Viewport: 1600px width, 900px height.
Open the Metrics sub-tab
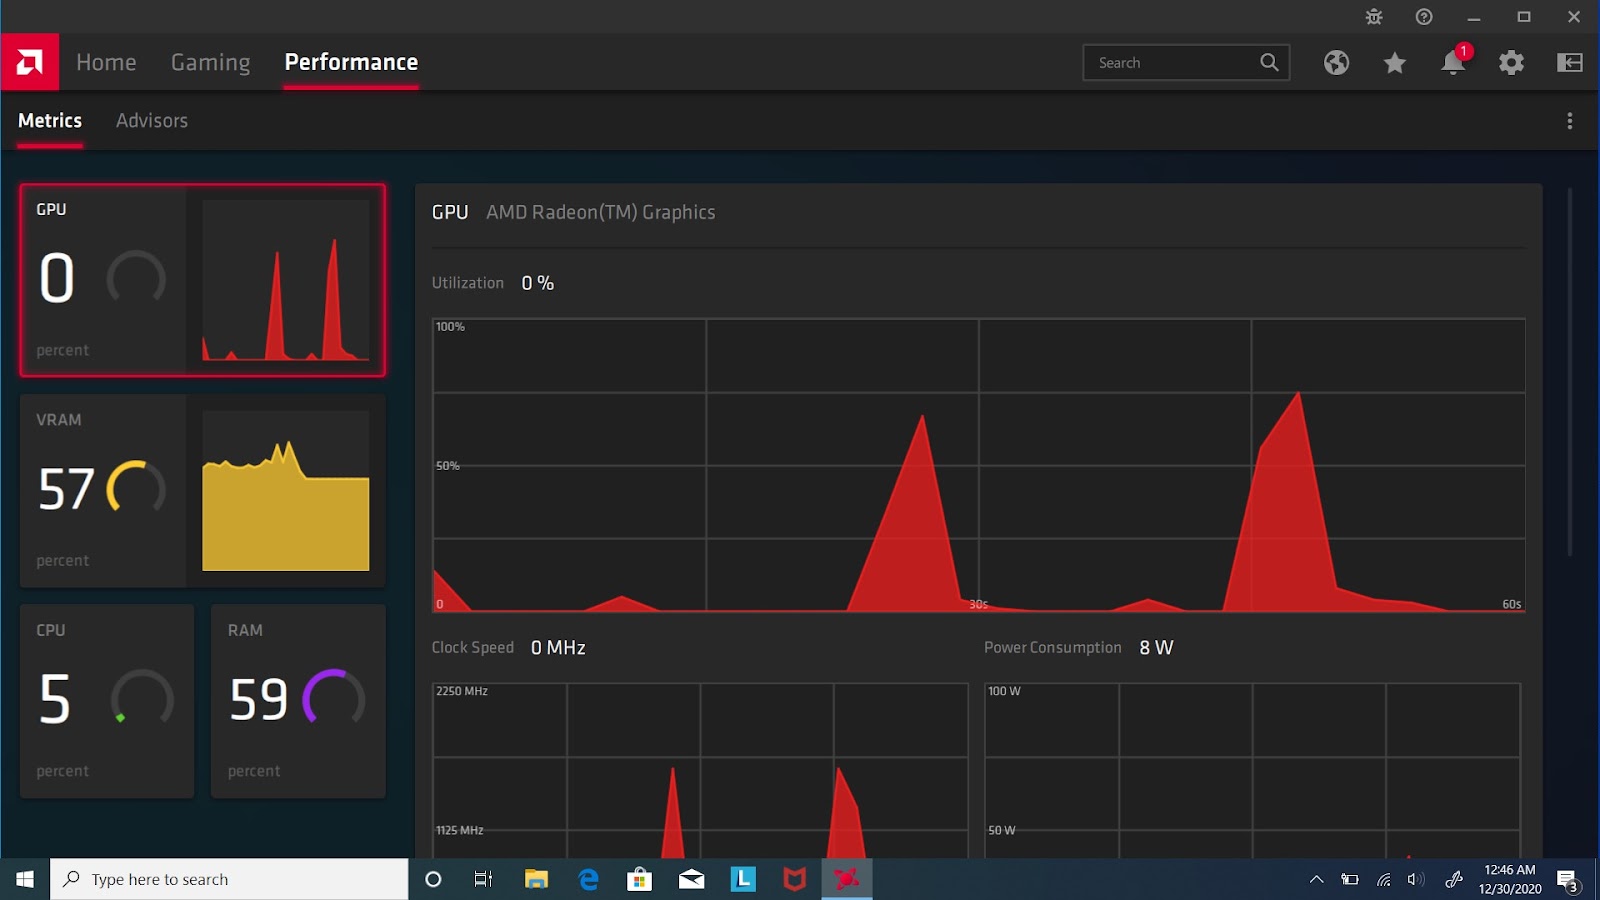tap(50, 120)
